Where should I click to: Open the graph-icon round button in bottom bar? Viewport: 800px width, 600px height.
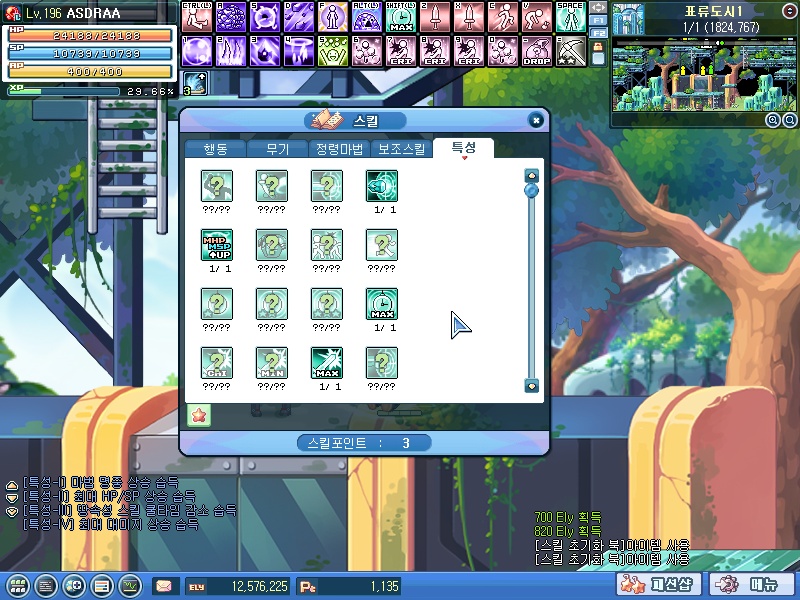tap(130, 586)
